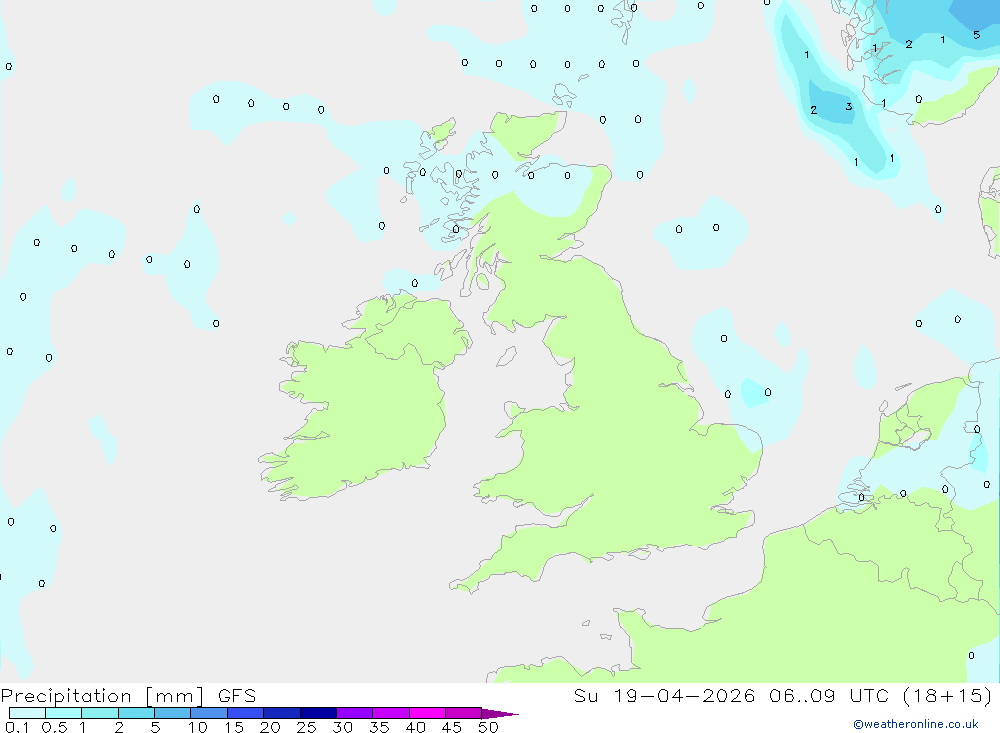
Task: Click the legend label '10' under the color bar
Action: (197, 727)
